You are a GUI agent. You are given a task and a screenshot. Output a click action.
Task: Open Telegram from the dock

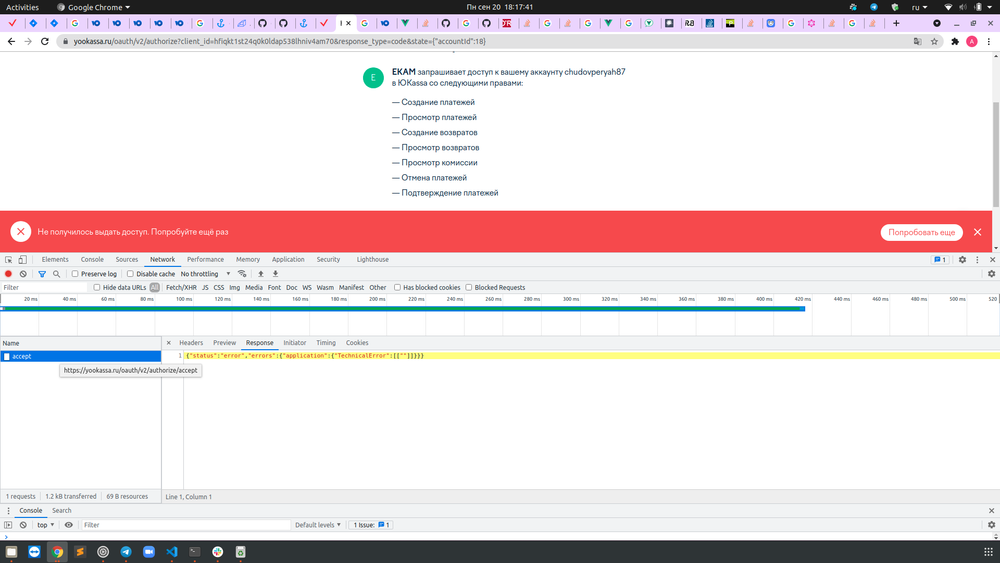click(x=126, y=552)
